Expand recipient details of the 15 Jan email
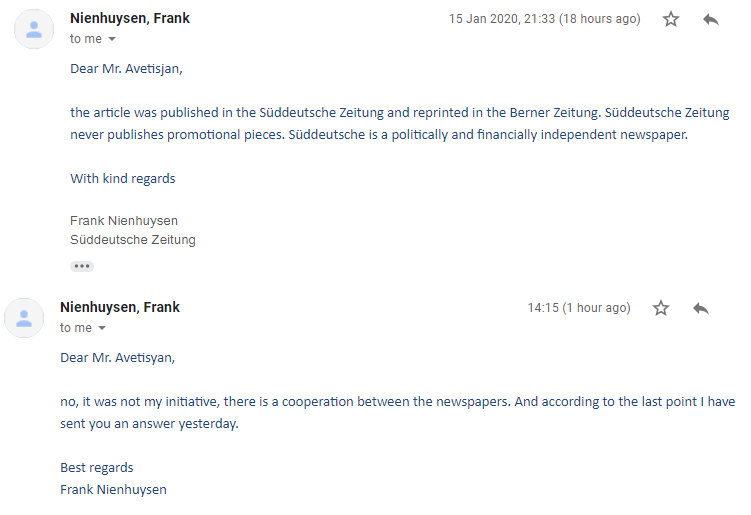The width and height of the screenshot is (751, 515). click(x=112, y=39)
